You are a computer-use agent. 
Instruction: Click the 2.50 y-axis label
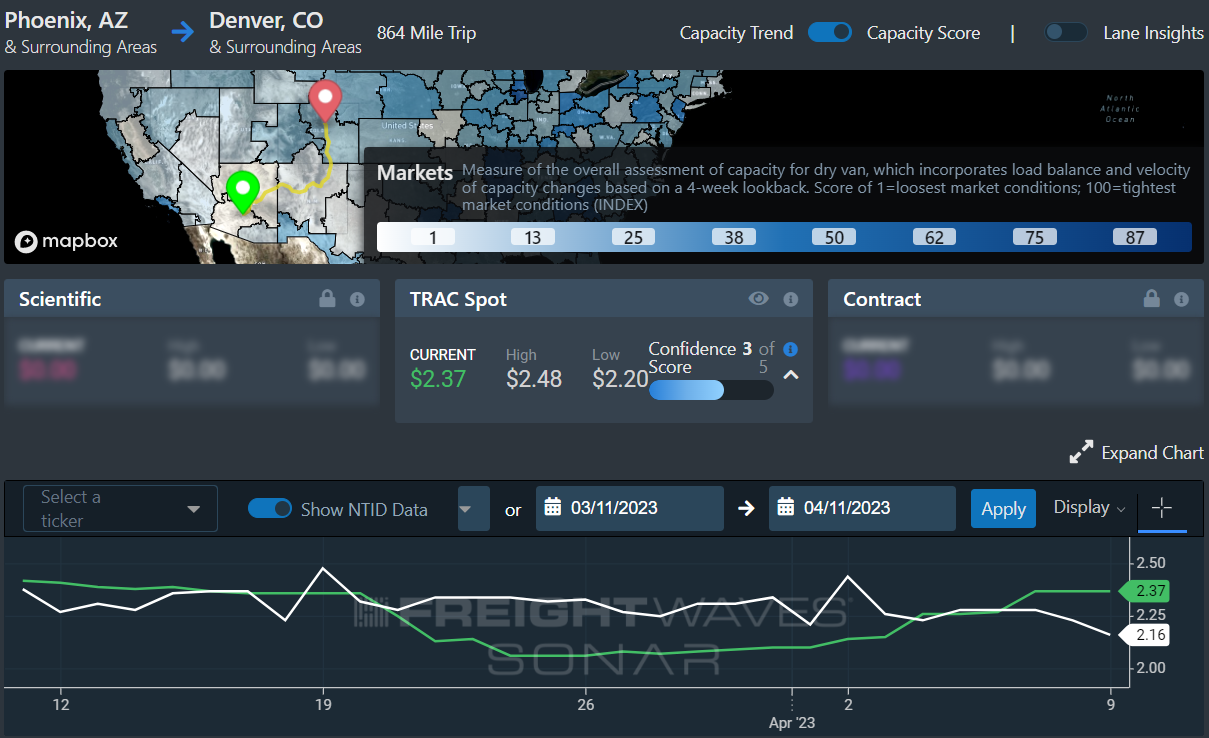click(1151, 561)
